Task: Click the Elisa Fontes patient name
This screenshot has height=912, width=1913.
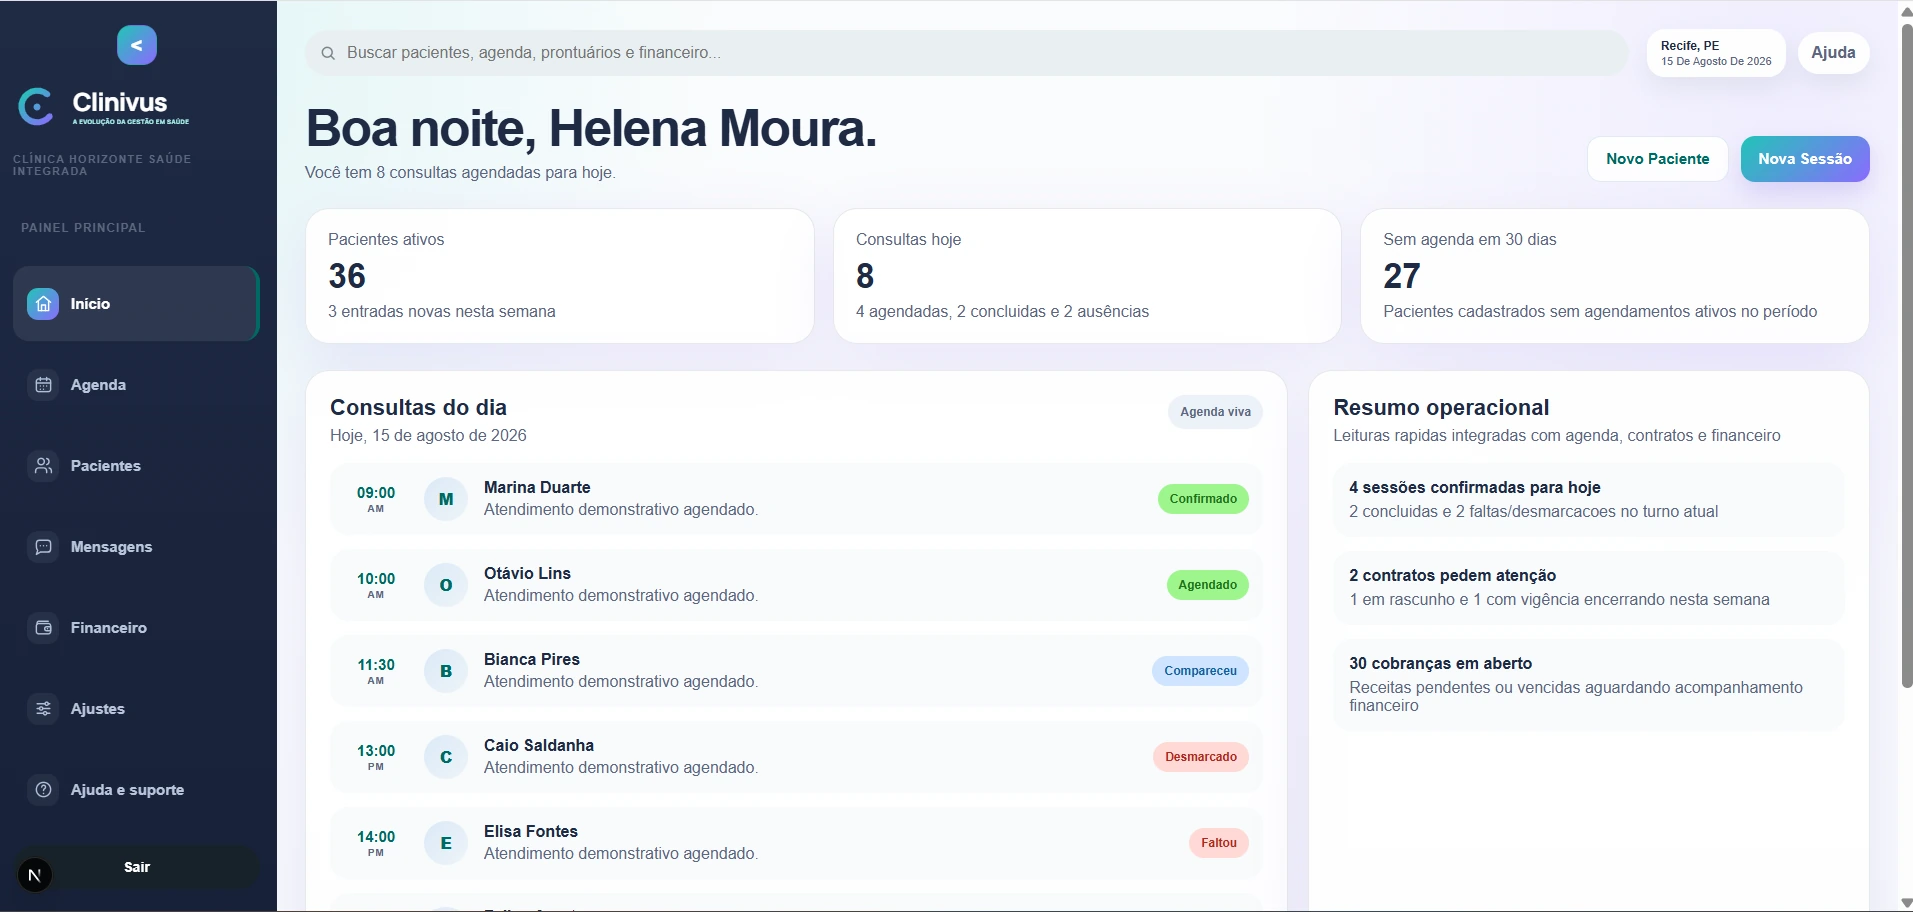Action: [x=531, y=832]
